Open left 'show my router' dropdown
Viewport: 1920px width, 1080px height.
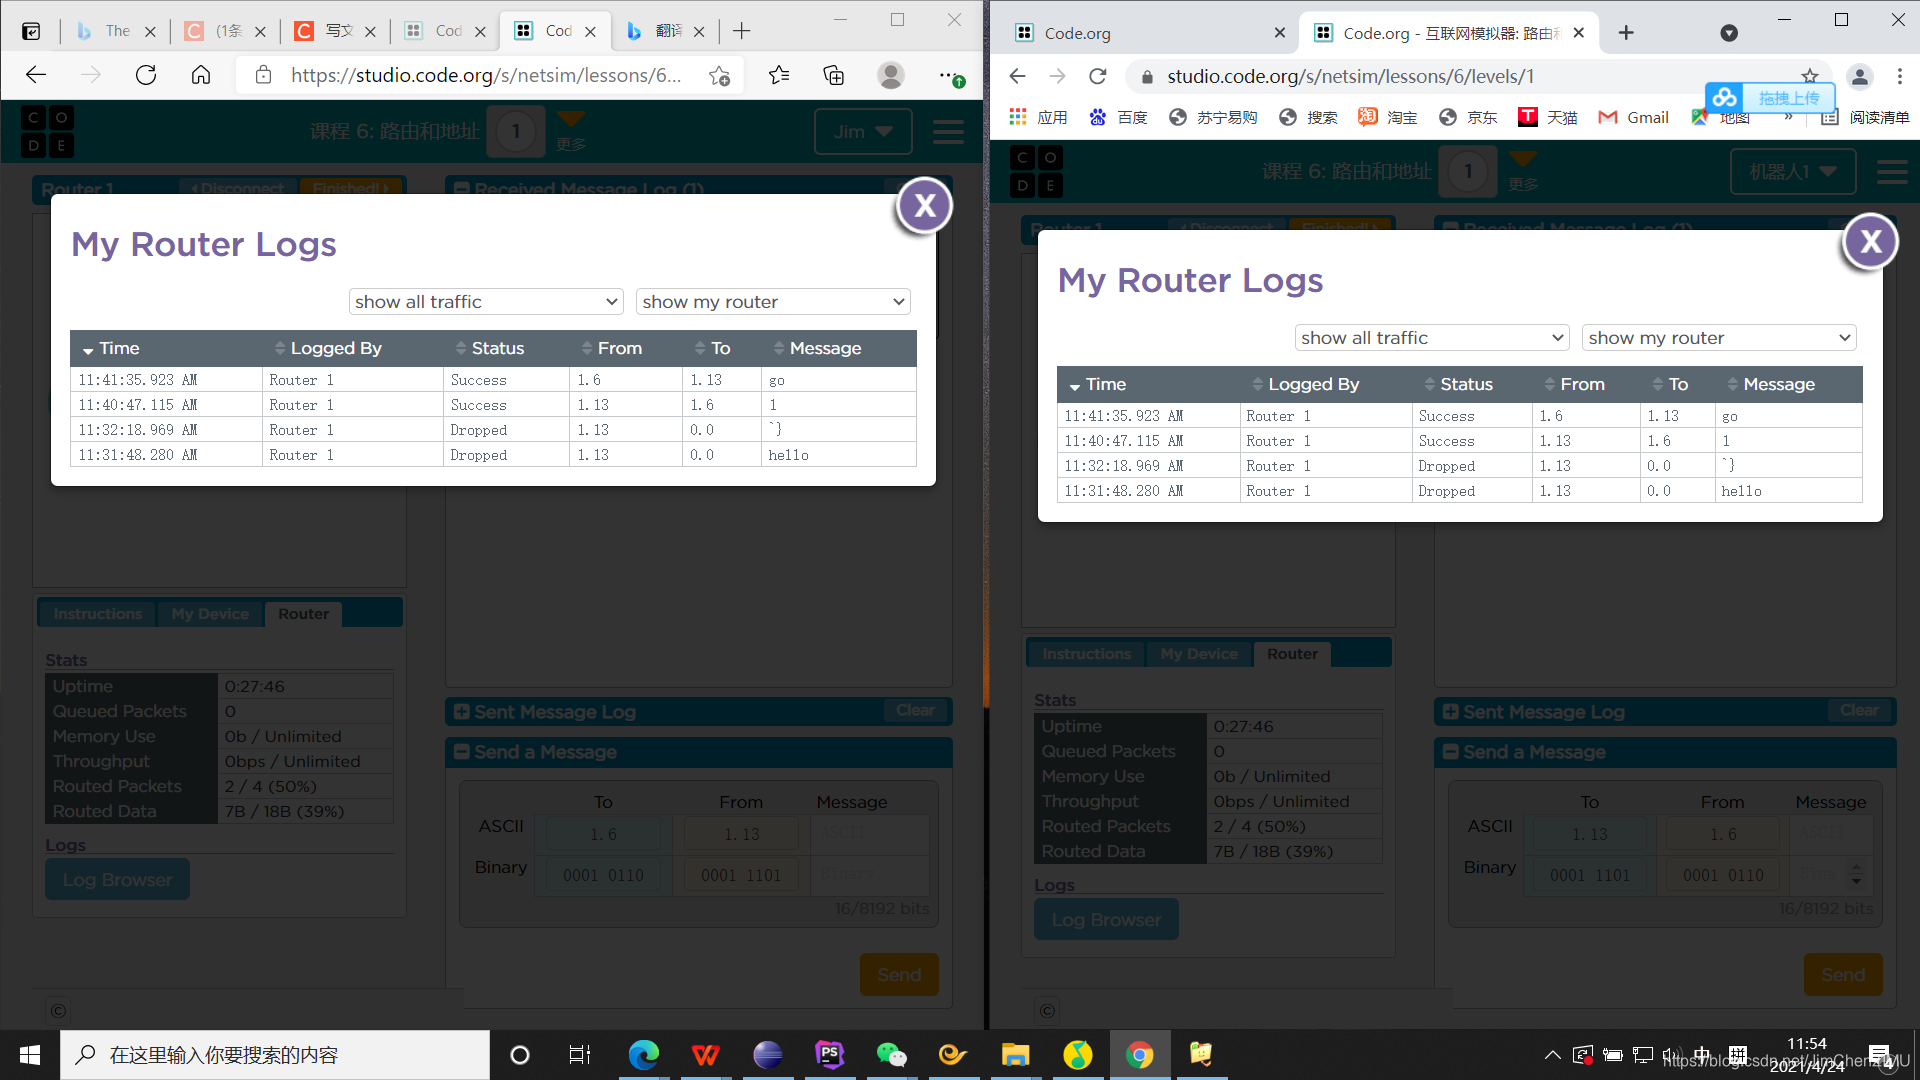[773, 302]
